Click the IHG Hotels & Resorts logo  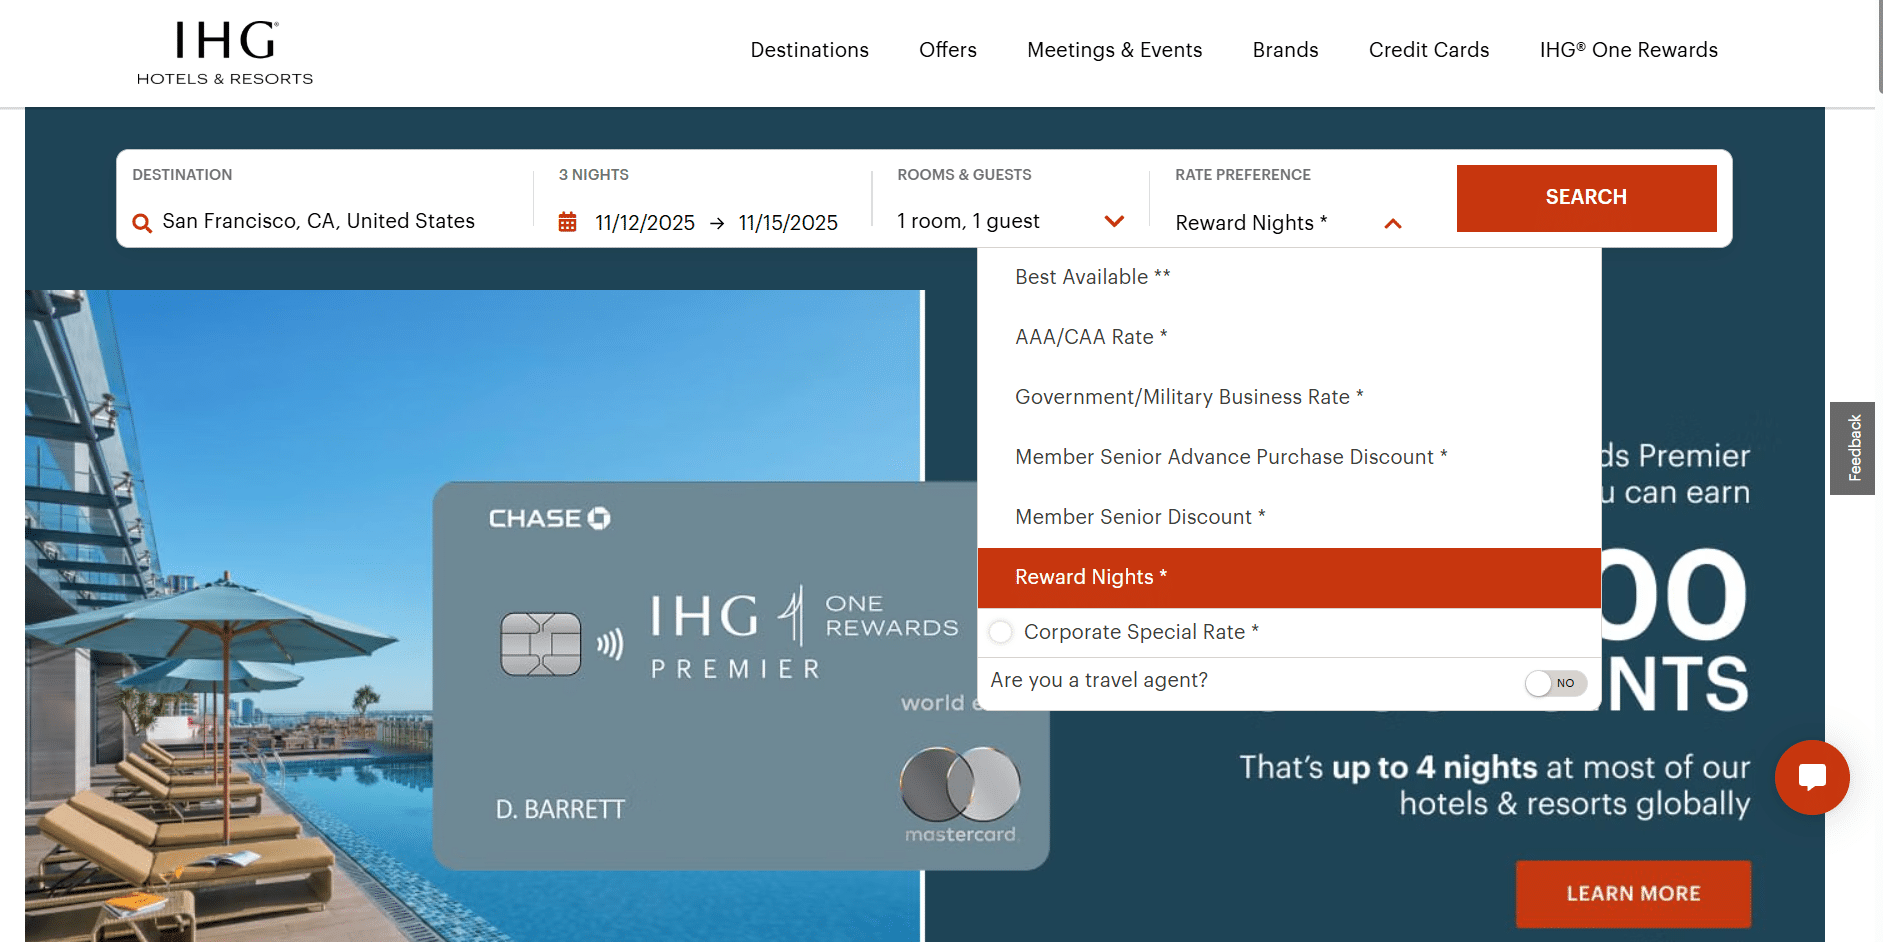225,53
